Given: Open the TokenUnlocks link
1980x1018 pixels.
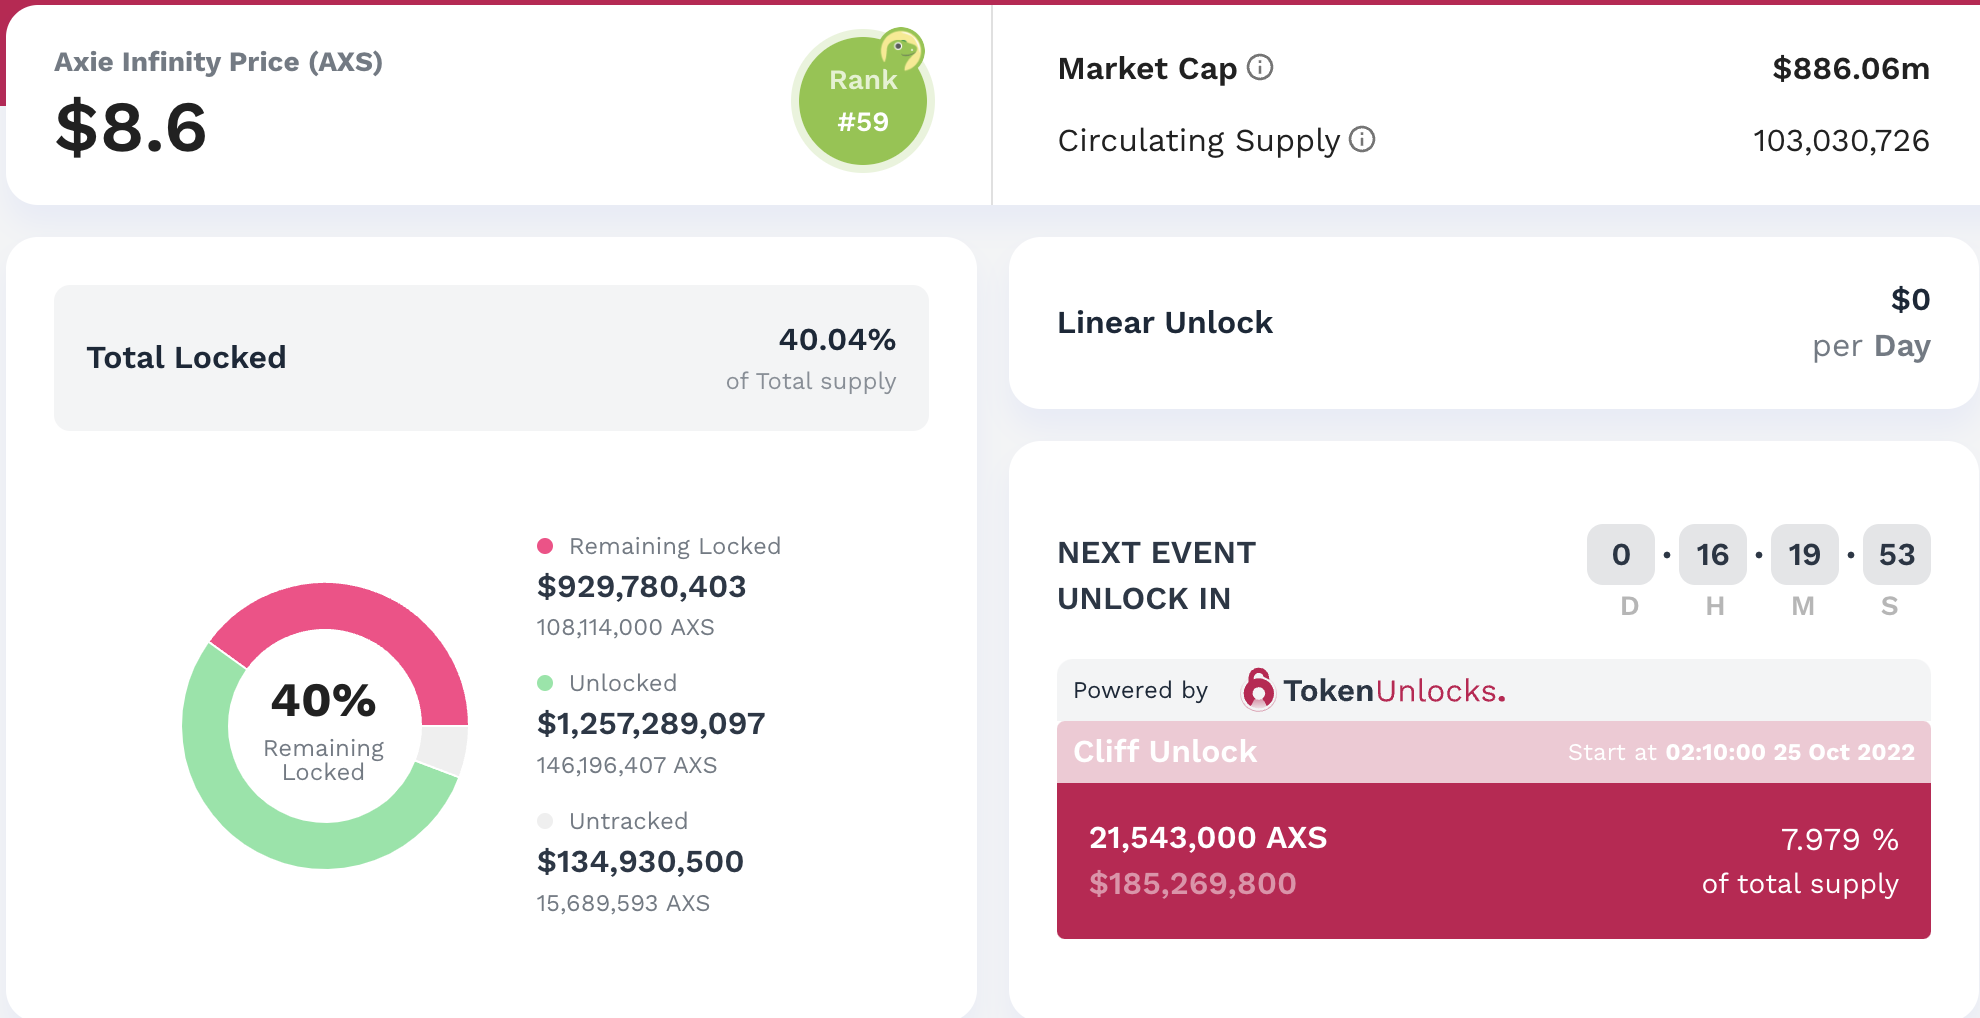Looking at the screenshot, I should coord(1393,691).
